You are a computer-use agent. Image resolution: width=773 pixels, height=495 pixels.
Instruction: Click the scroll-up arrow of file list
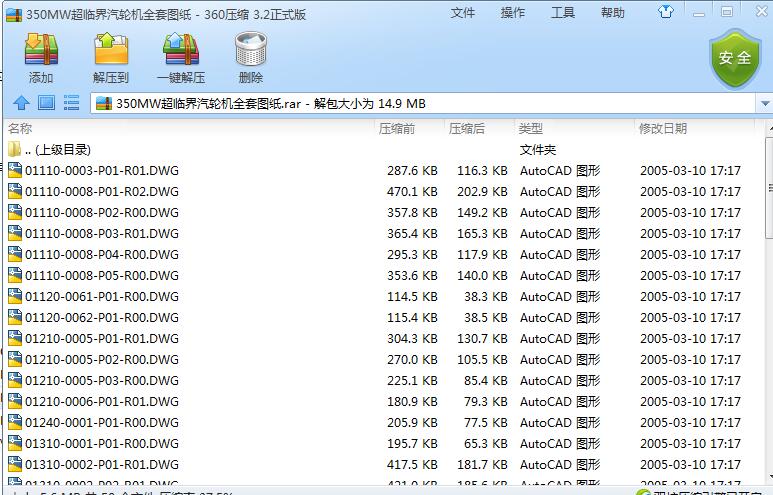[770, 129]
